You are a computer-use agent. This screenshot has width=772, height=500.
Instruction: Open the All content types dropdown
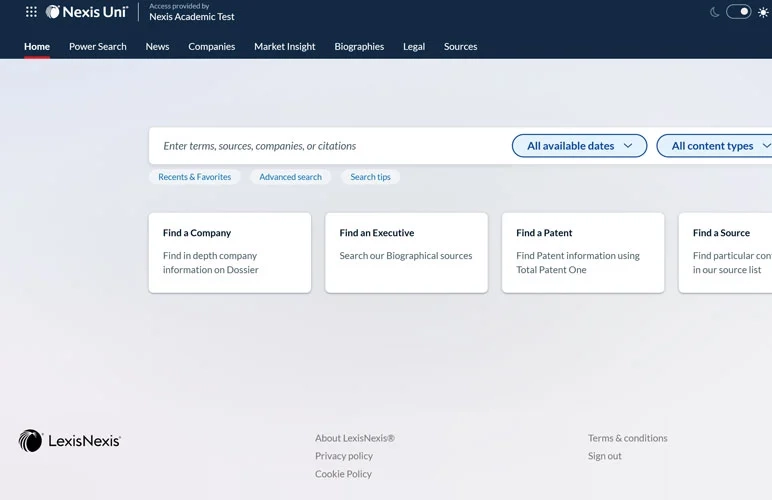(x=714, y=146)
